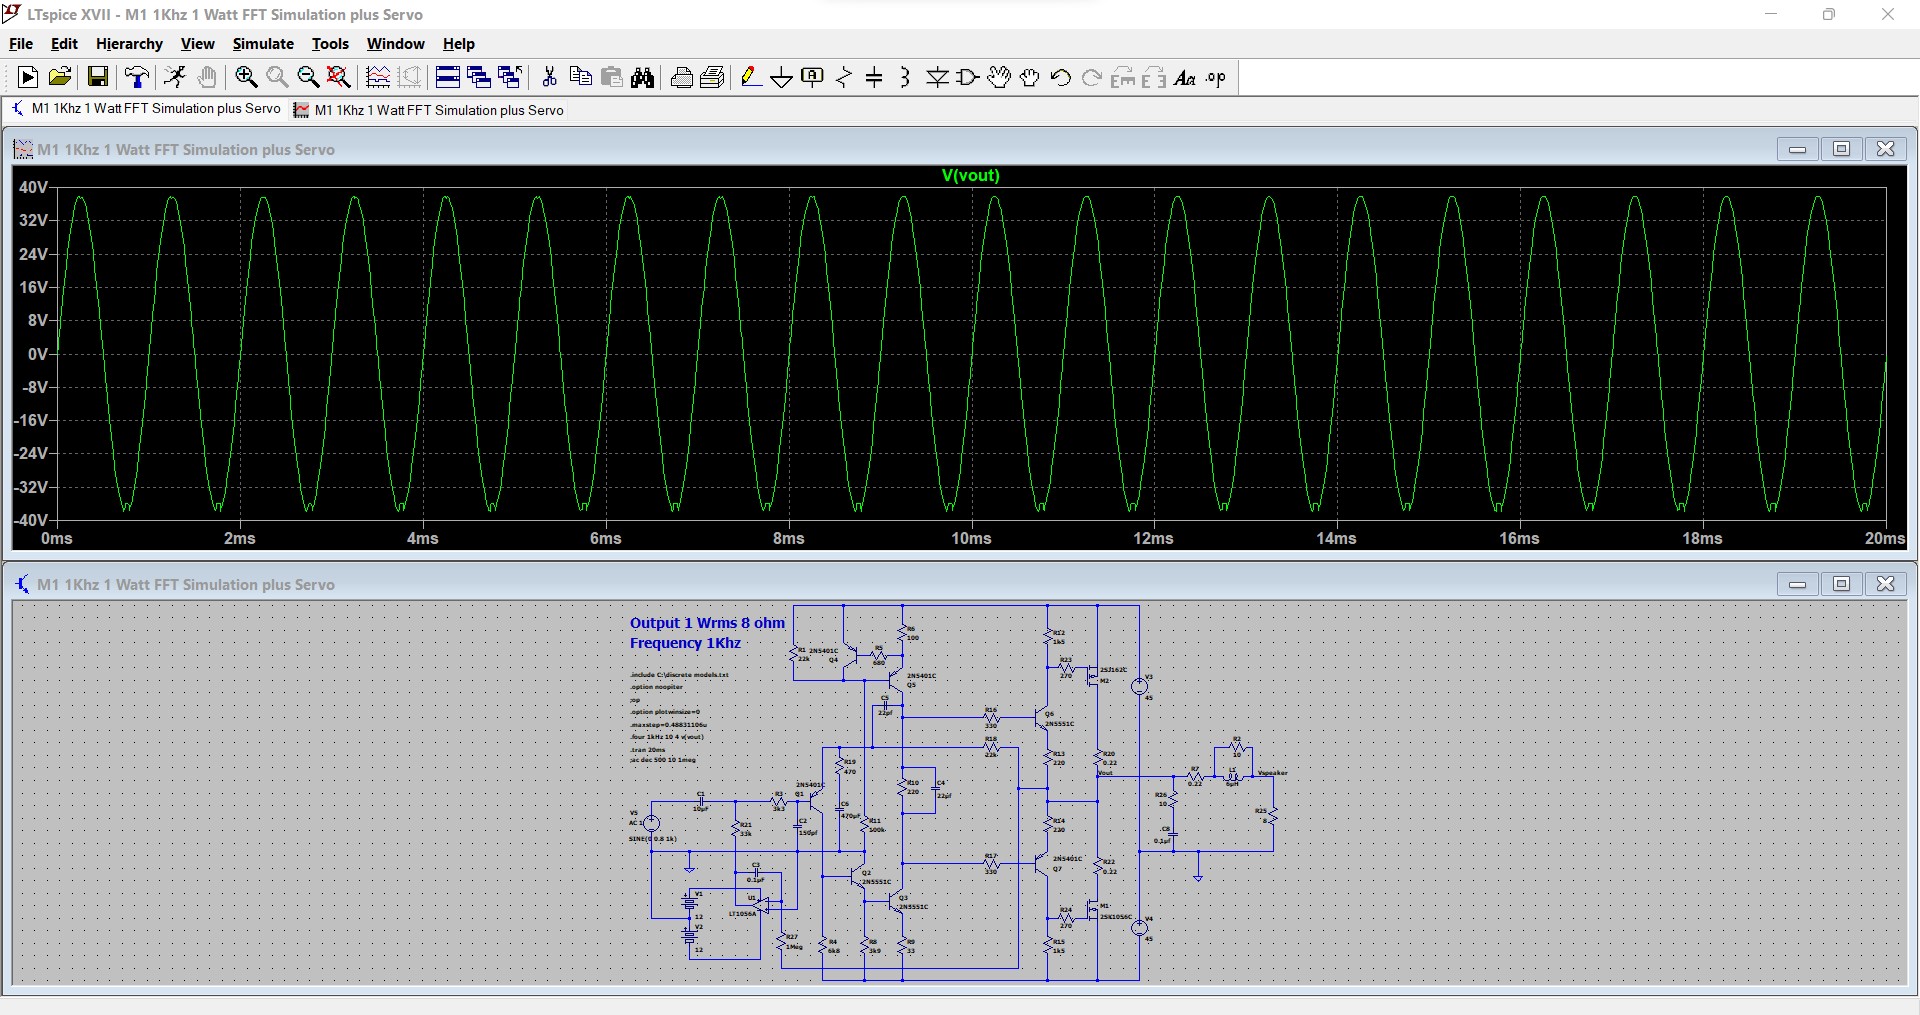This screenshot has height=1015, width=1920.
Task: Select the Diode component tool
Action: [x=937, y=77]
